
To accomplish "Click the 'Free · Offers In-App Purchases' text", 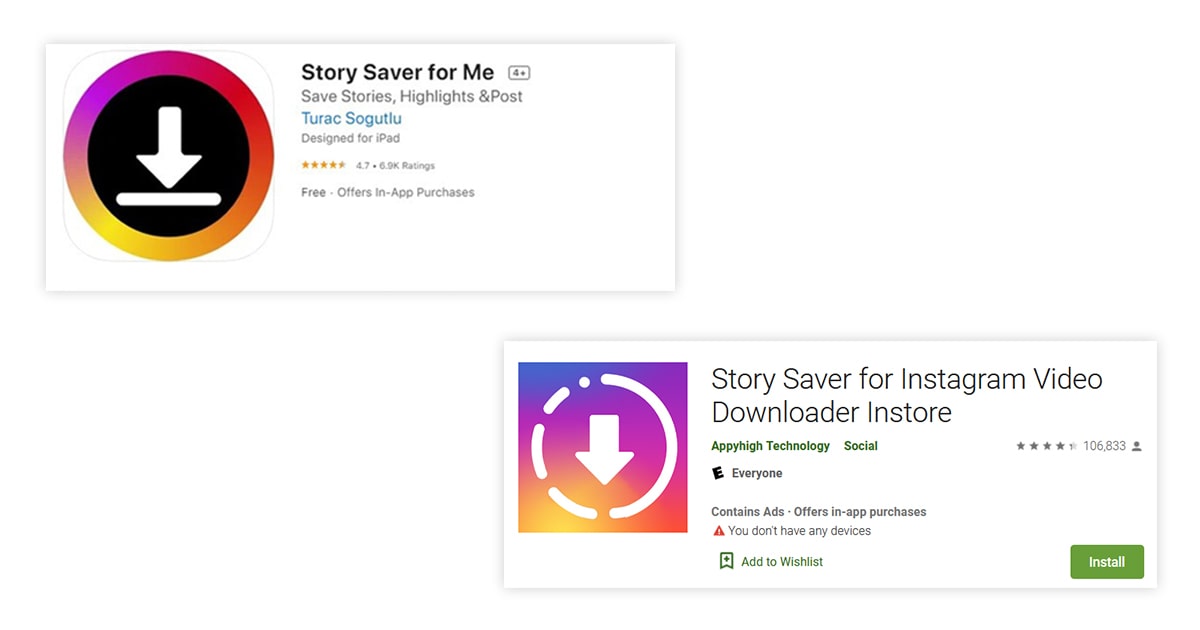I will click(387, 192).
